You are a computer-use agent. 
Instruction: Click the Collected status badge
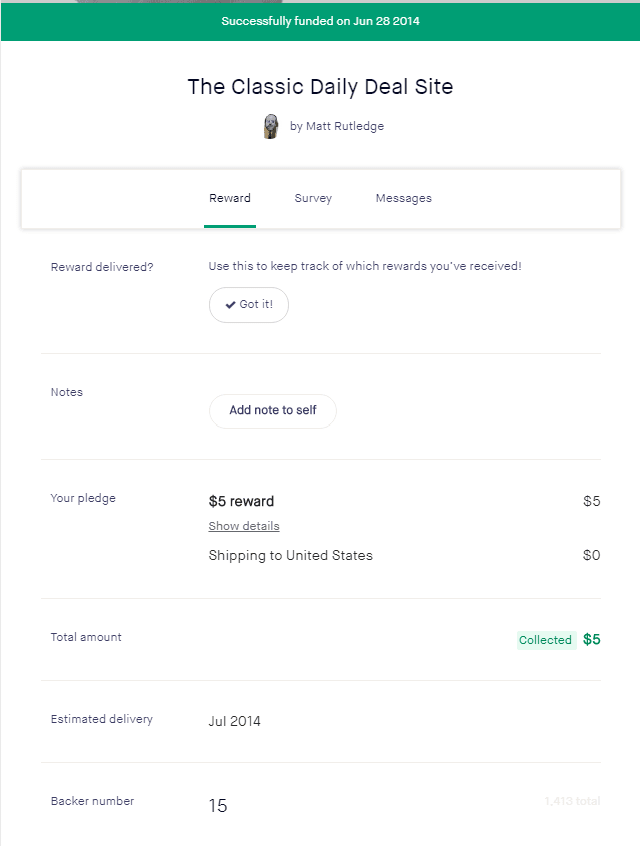coord(546,640)
